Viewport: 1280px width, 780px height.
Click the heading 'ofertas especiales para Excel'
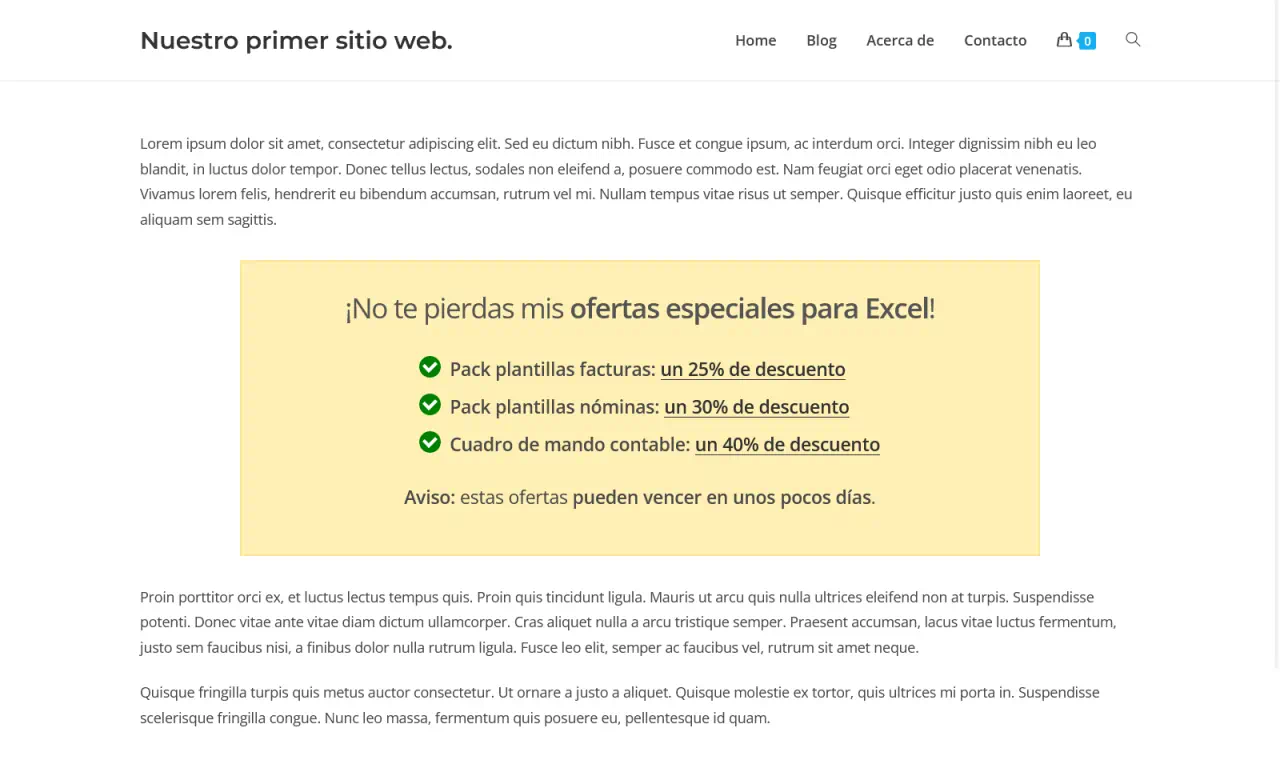pyautogui.click(x=749, y=309)
